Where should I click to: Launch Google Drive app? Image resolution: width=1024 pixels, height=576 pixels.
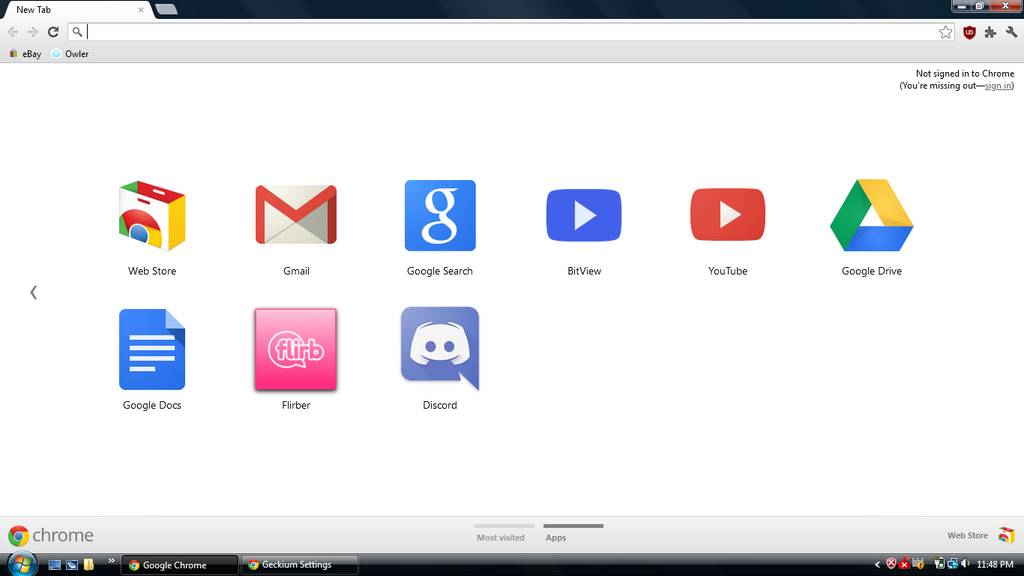point(871,216)
